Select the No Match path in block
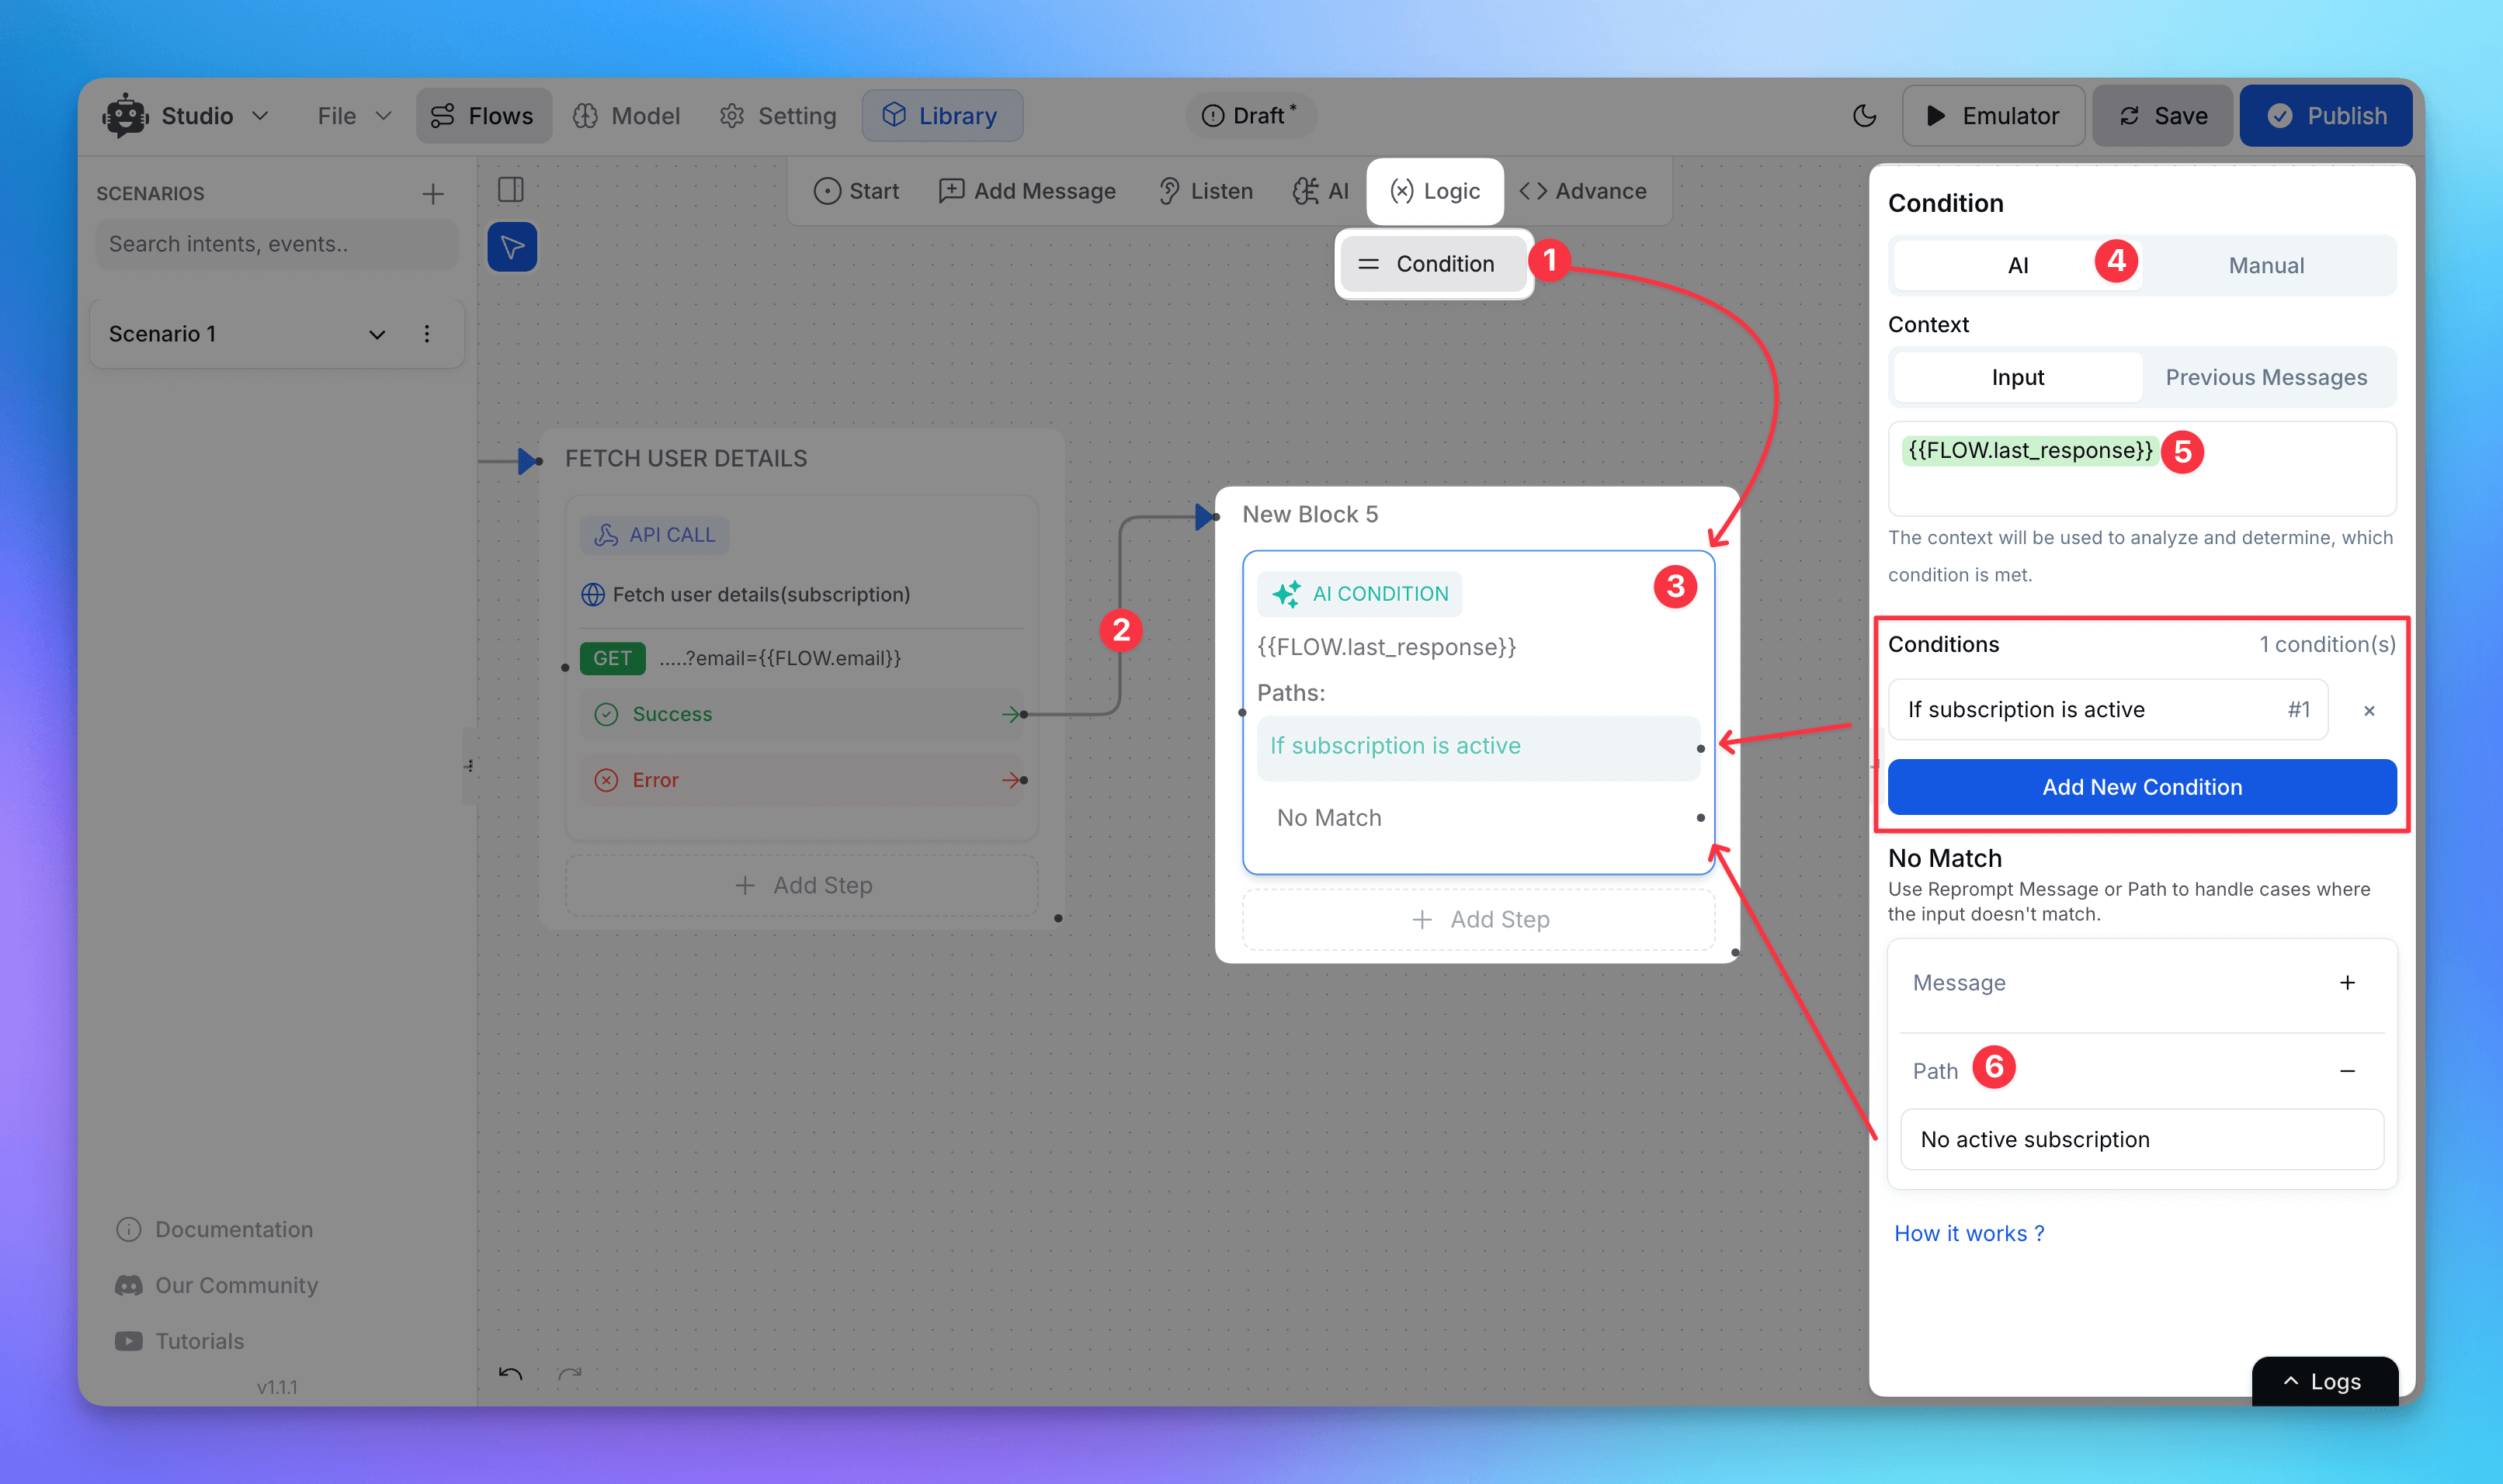2503x1484 pixels. pyautogui.click(x=1478, y=818)
